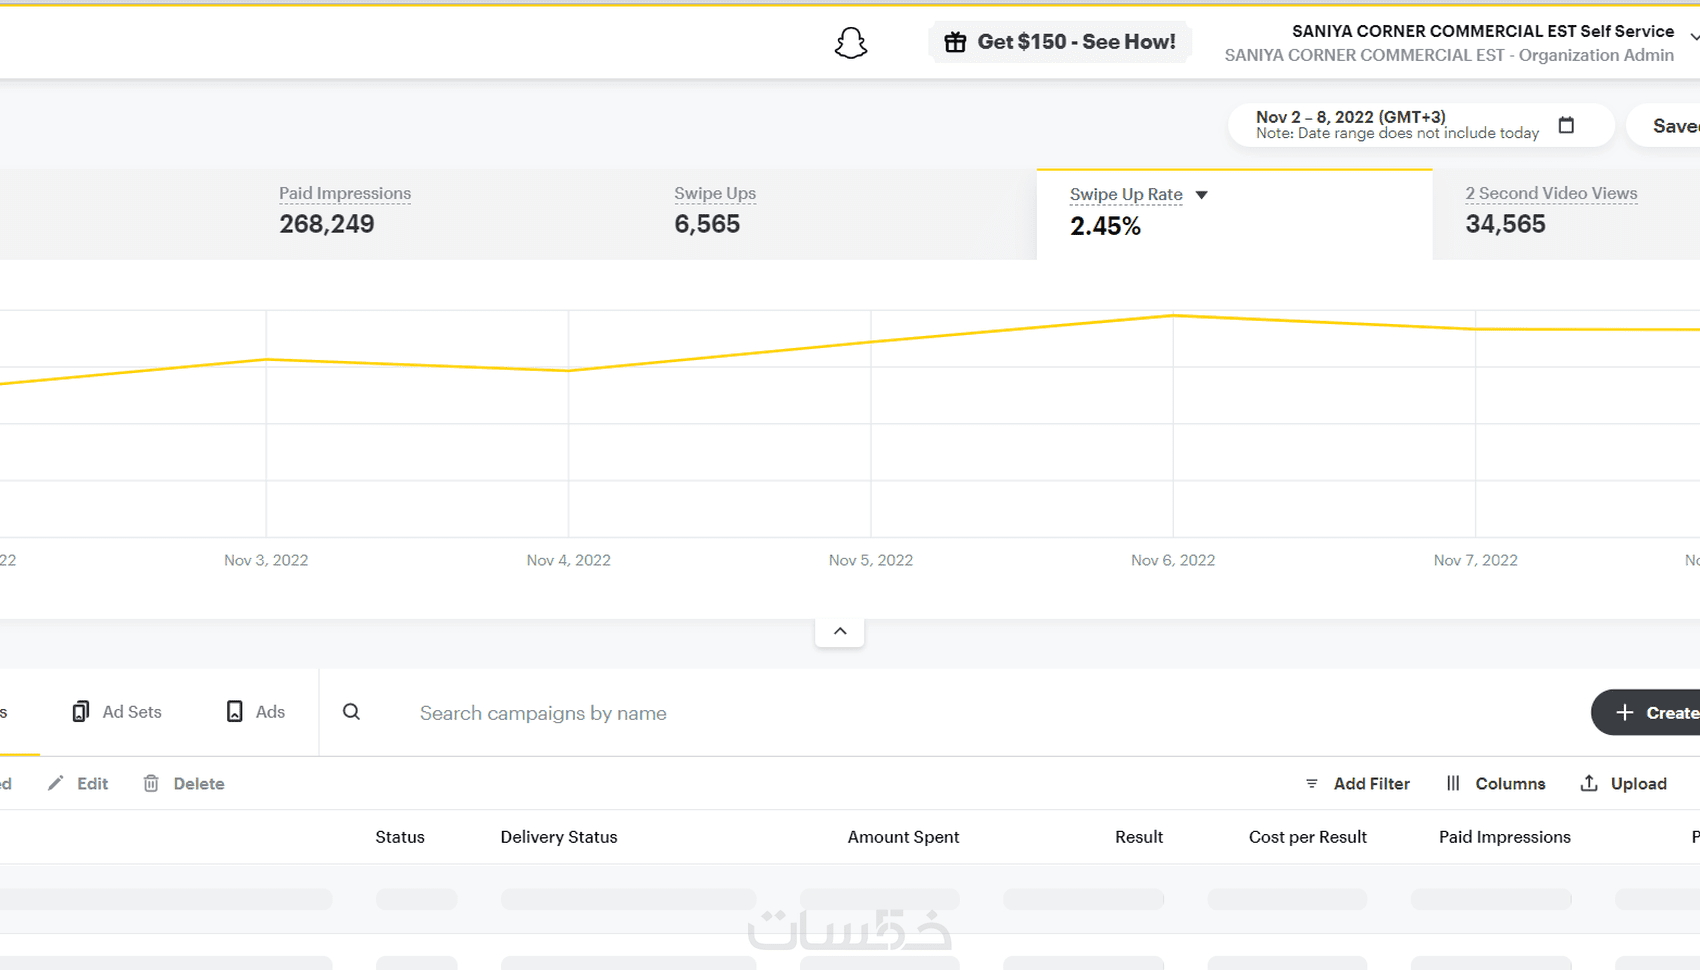Image resolution: width=1700 pixels, height=970 pixels.
Task: Click the Snapchat ghost logo icon
Action: click(x=851, y=43)
